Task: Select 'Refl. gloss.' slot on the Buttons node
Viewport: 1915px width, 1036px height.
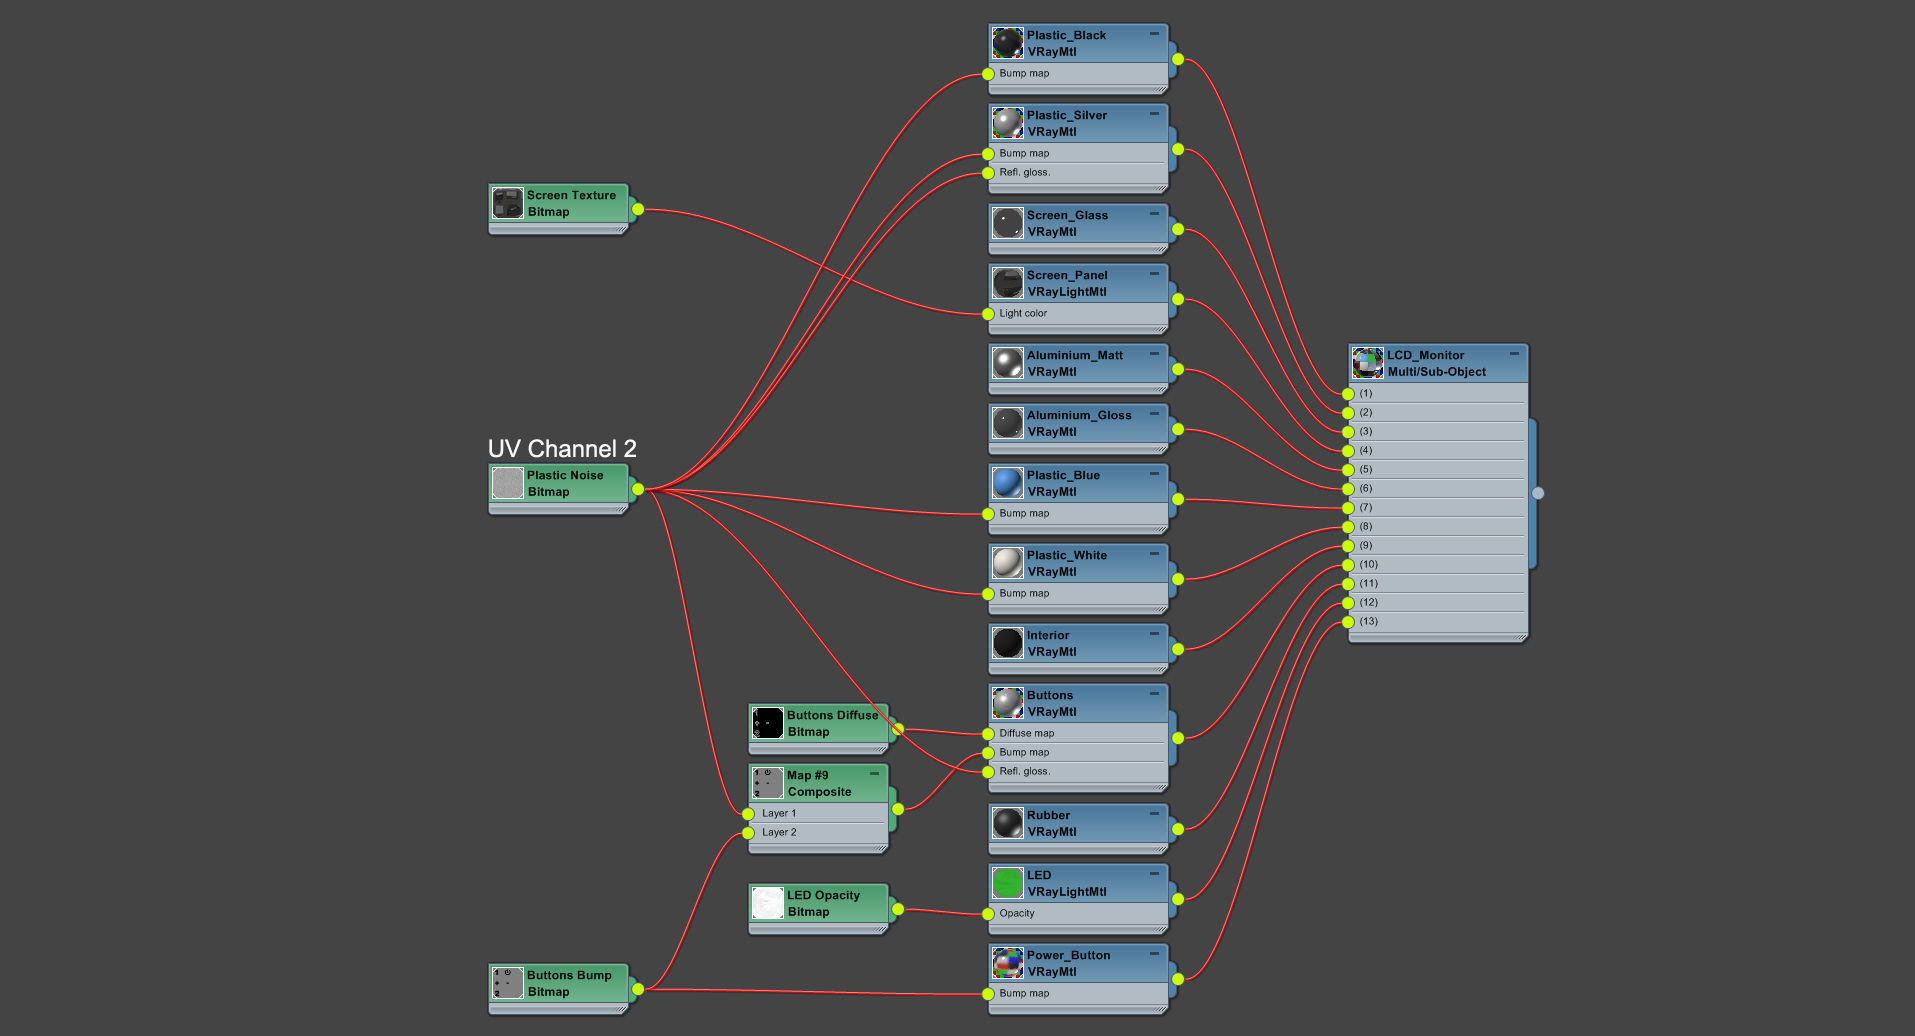Action: coord(1078,771)
